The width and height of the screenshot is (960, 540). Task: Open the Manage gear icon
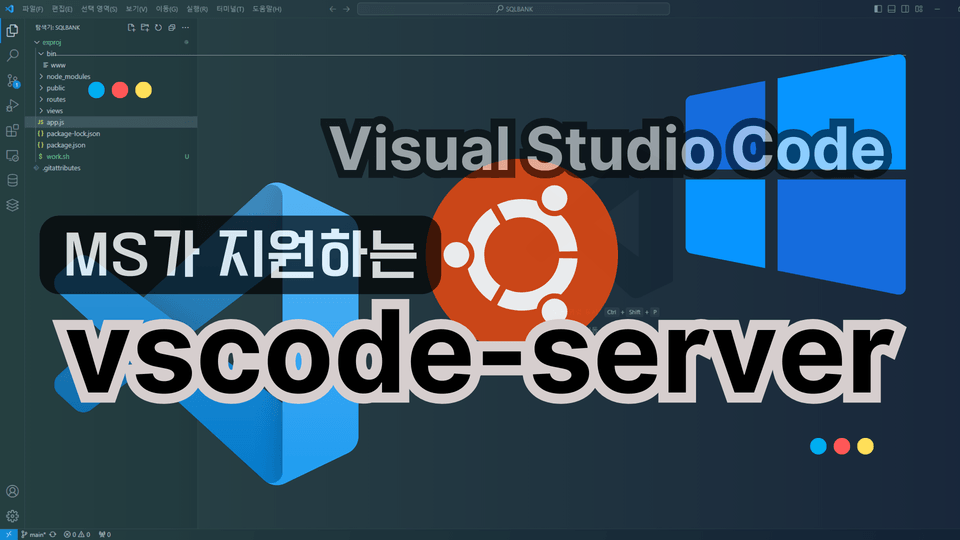pyautogui.click(x=12, y=516)
